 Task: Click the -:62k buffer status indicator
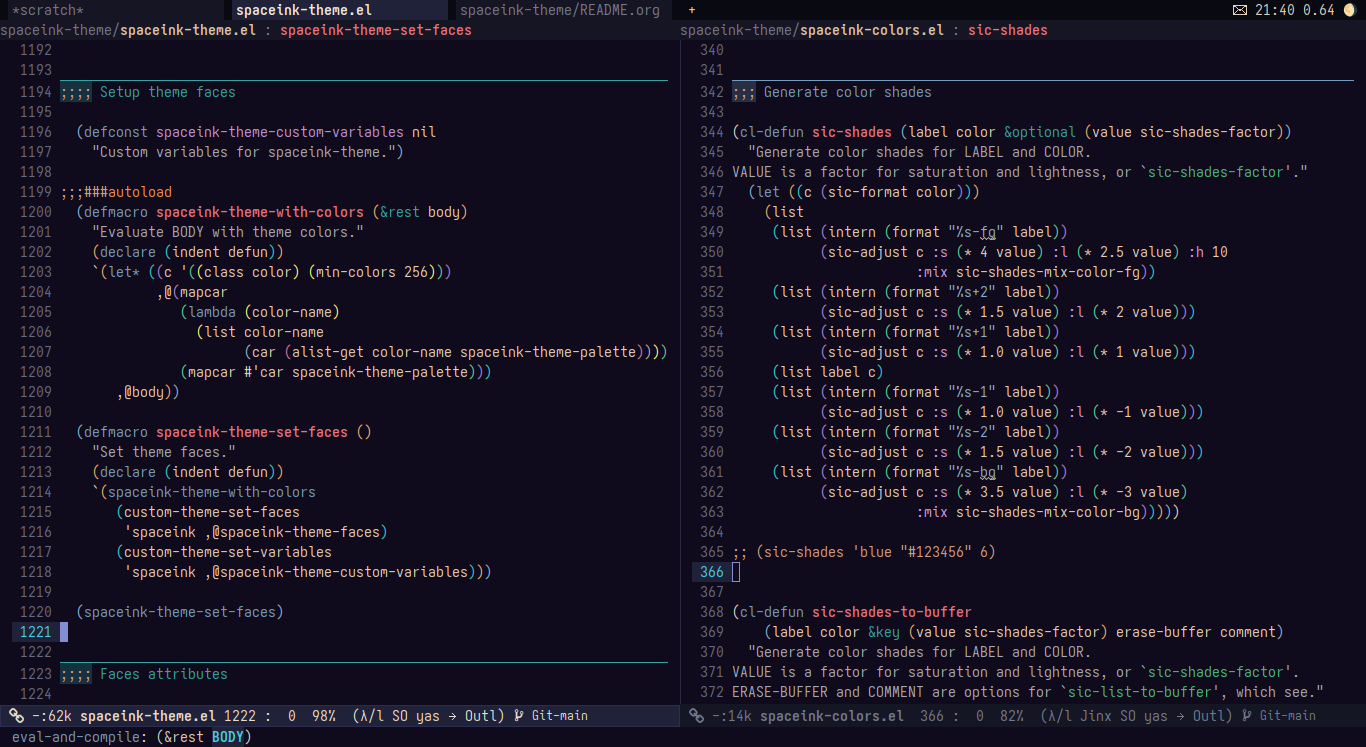[x=52, y=716]
